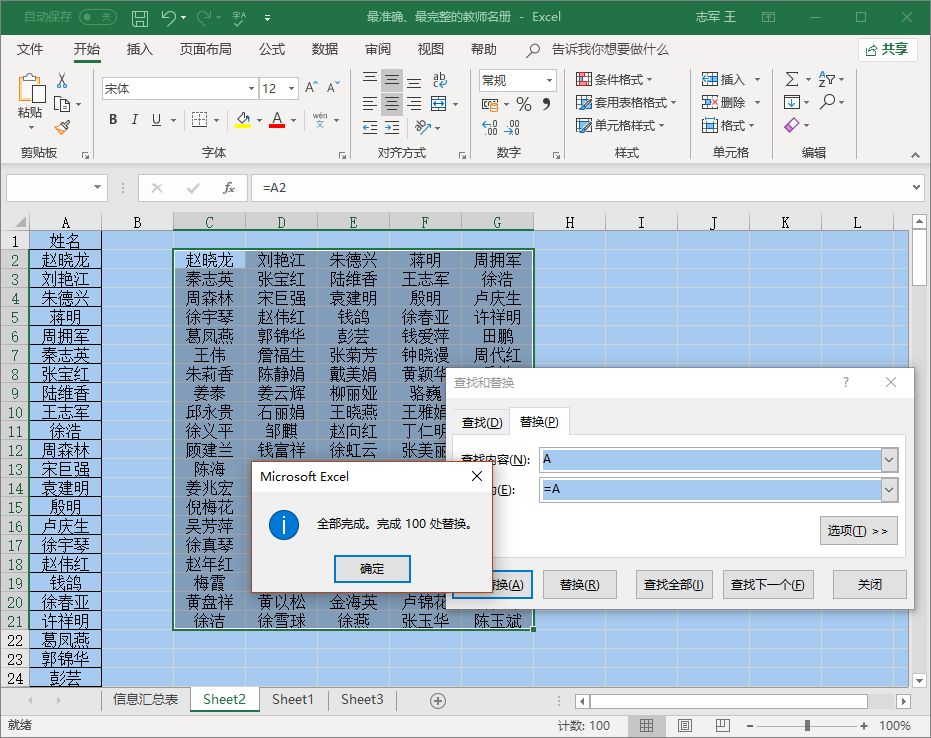
Task: Toggle Italic formatting
Action: coord(135,119)
